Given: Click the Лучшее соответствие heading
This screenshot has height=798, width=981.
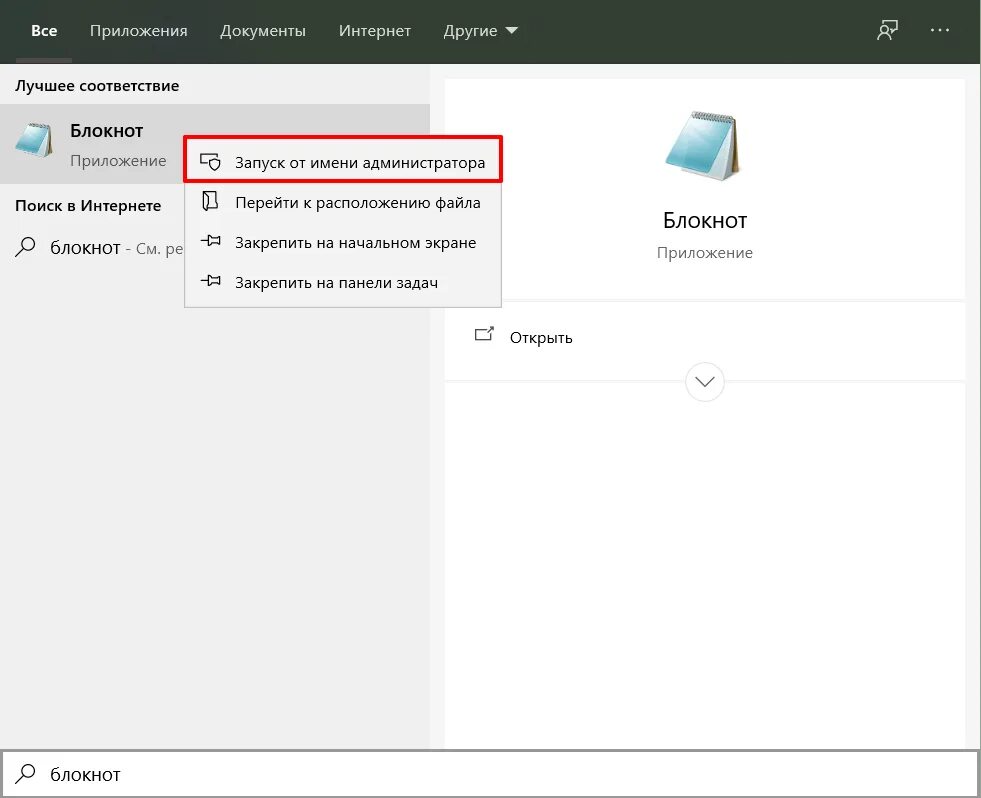Looking at the screenshot, I should coord(97,86).
